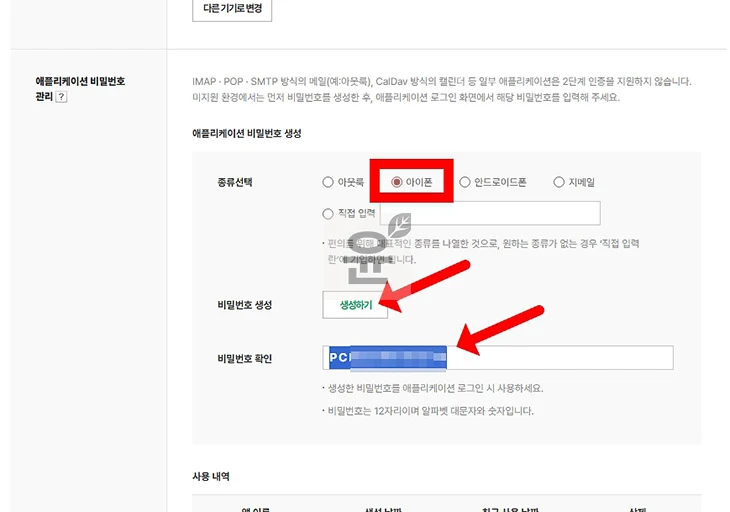Choose the 지메일 radio option

click(559, 182)
